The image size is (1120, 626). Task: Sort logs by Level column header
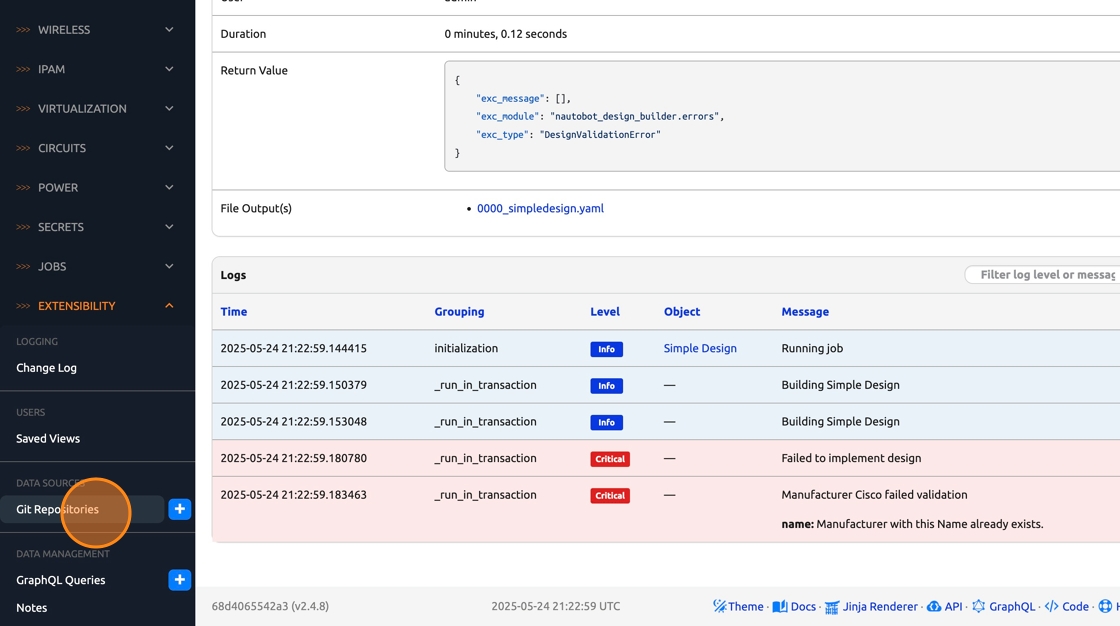605,311
